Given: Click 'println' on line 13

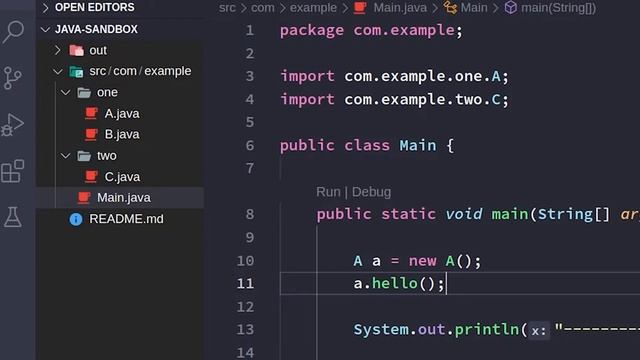Looking at the screenshot, I should point(487,330).
